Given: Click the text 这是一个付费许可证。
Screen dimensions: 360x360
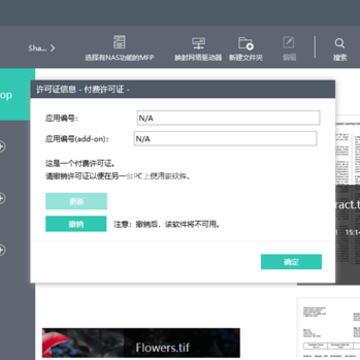Looking at the screenshot, I should click(80, 164).
